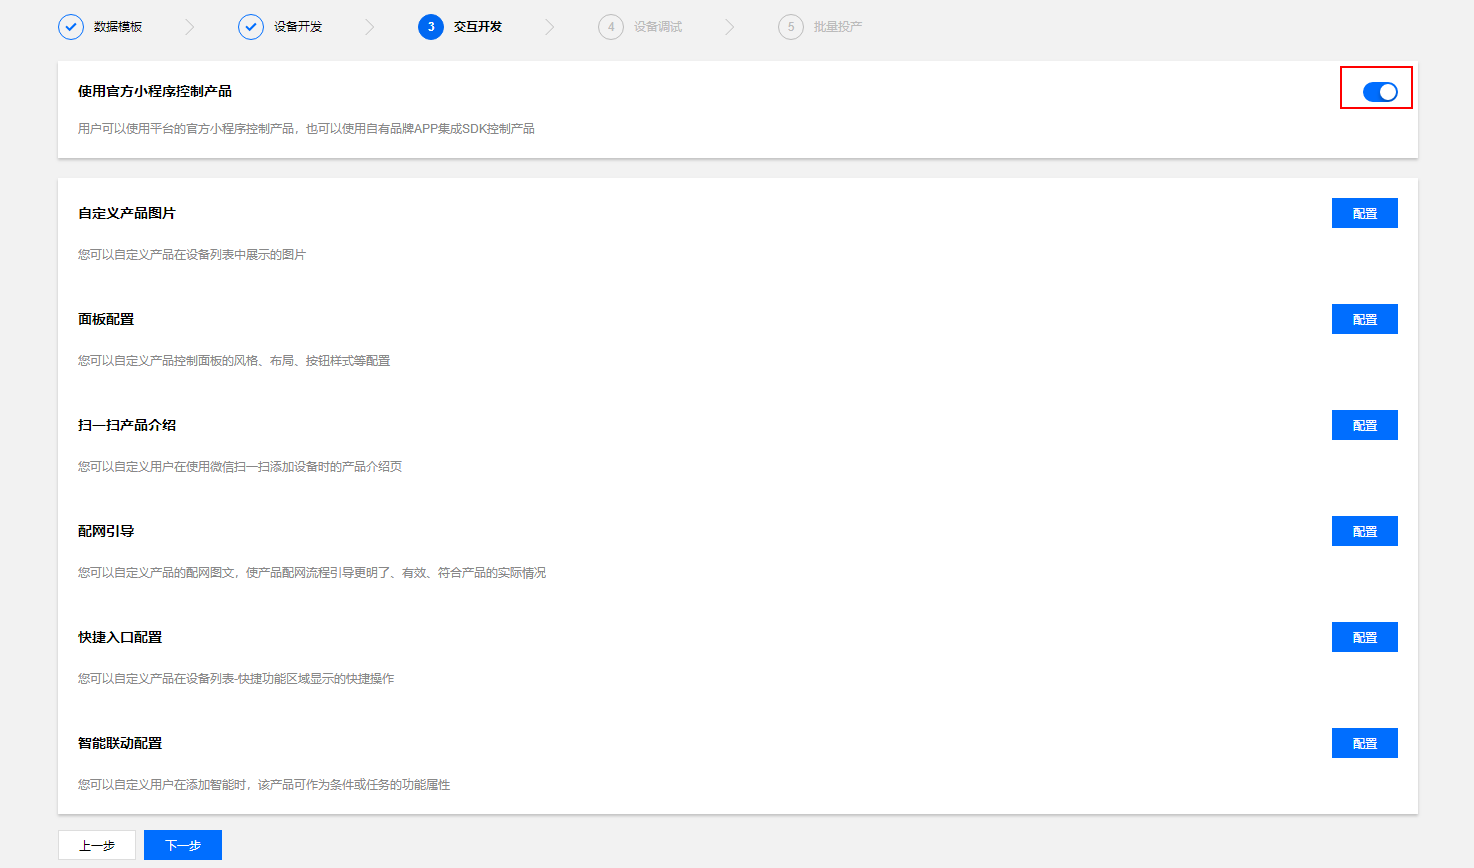Toggle off 使用官方小程序控制产品 switch
The width and height of the screenshot is (1474, 868).
coord(1379,92)
